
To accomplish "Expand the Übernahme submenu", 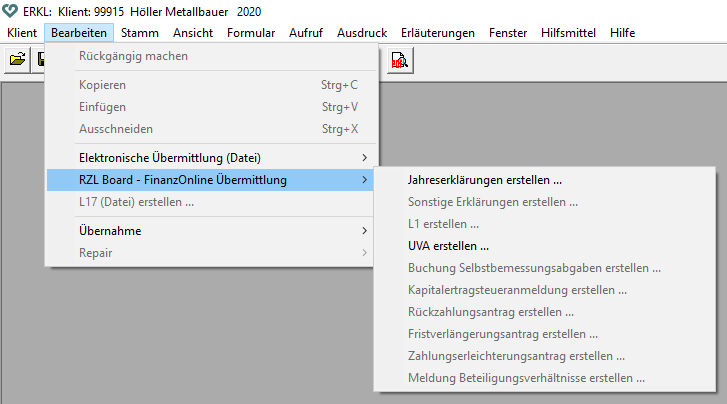I will click(x=212, y=231).
